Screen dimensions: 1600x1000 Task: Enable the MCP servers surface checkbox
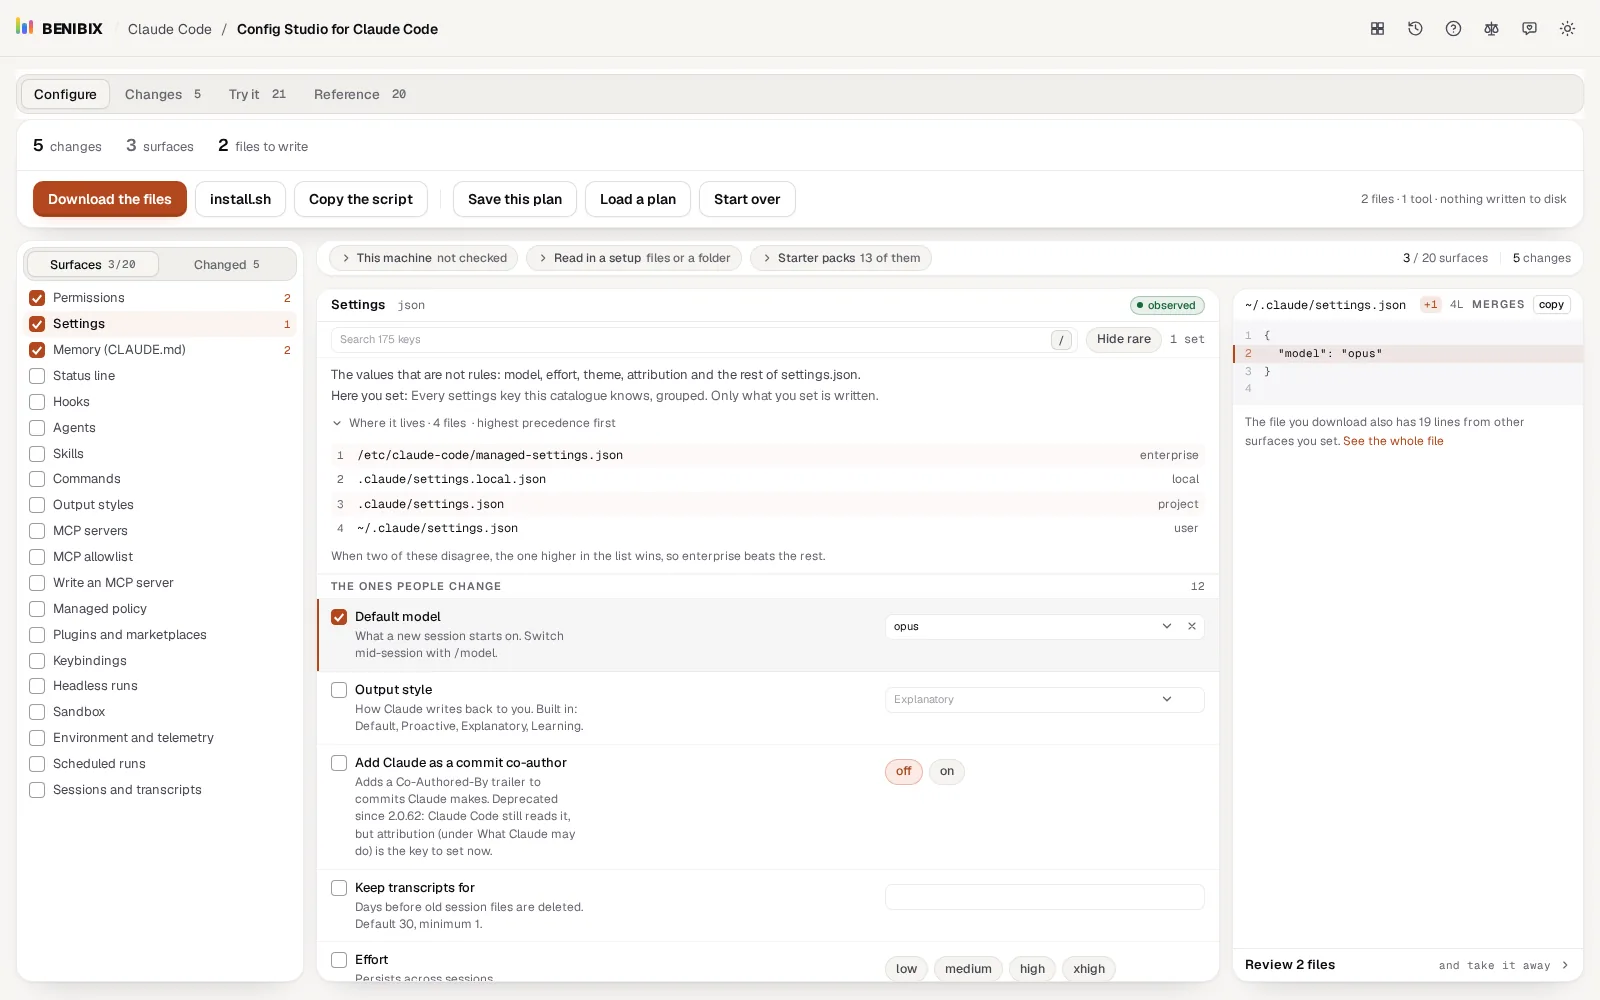(x=37, y=531)
